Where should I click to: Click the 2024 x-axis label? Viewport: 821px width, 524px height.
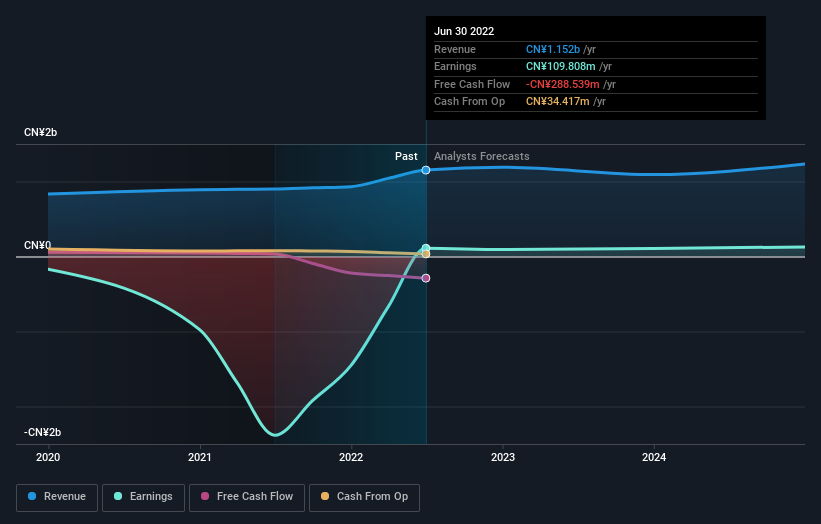coord(654,458)
